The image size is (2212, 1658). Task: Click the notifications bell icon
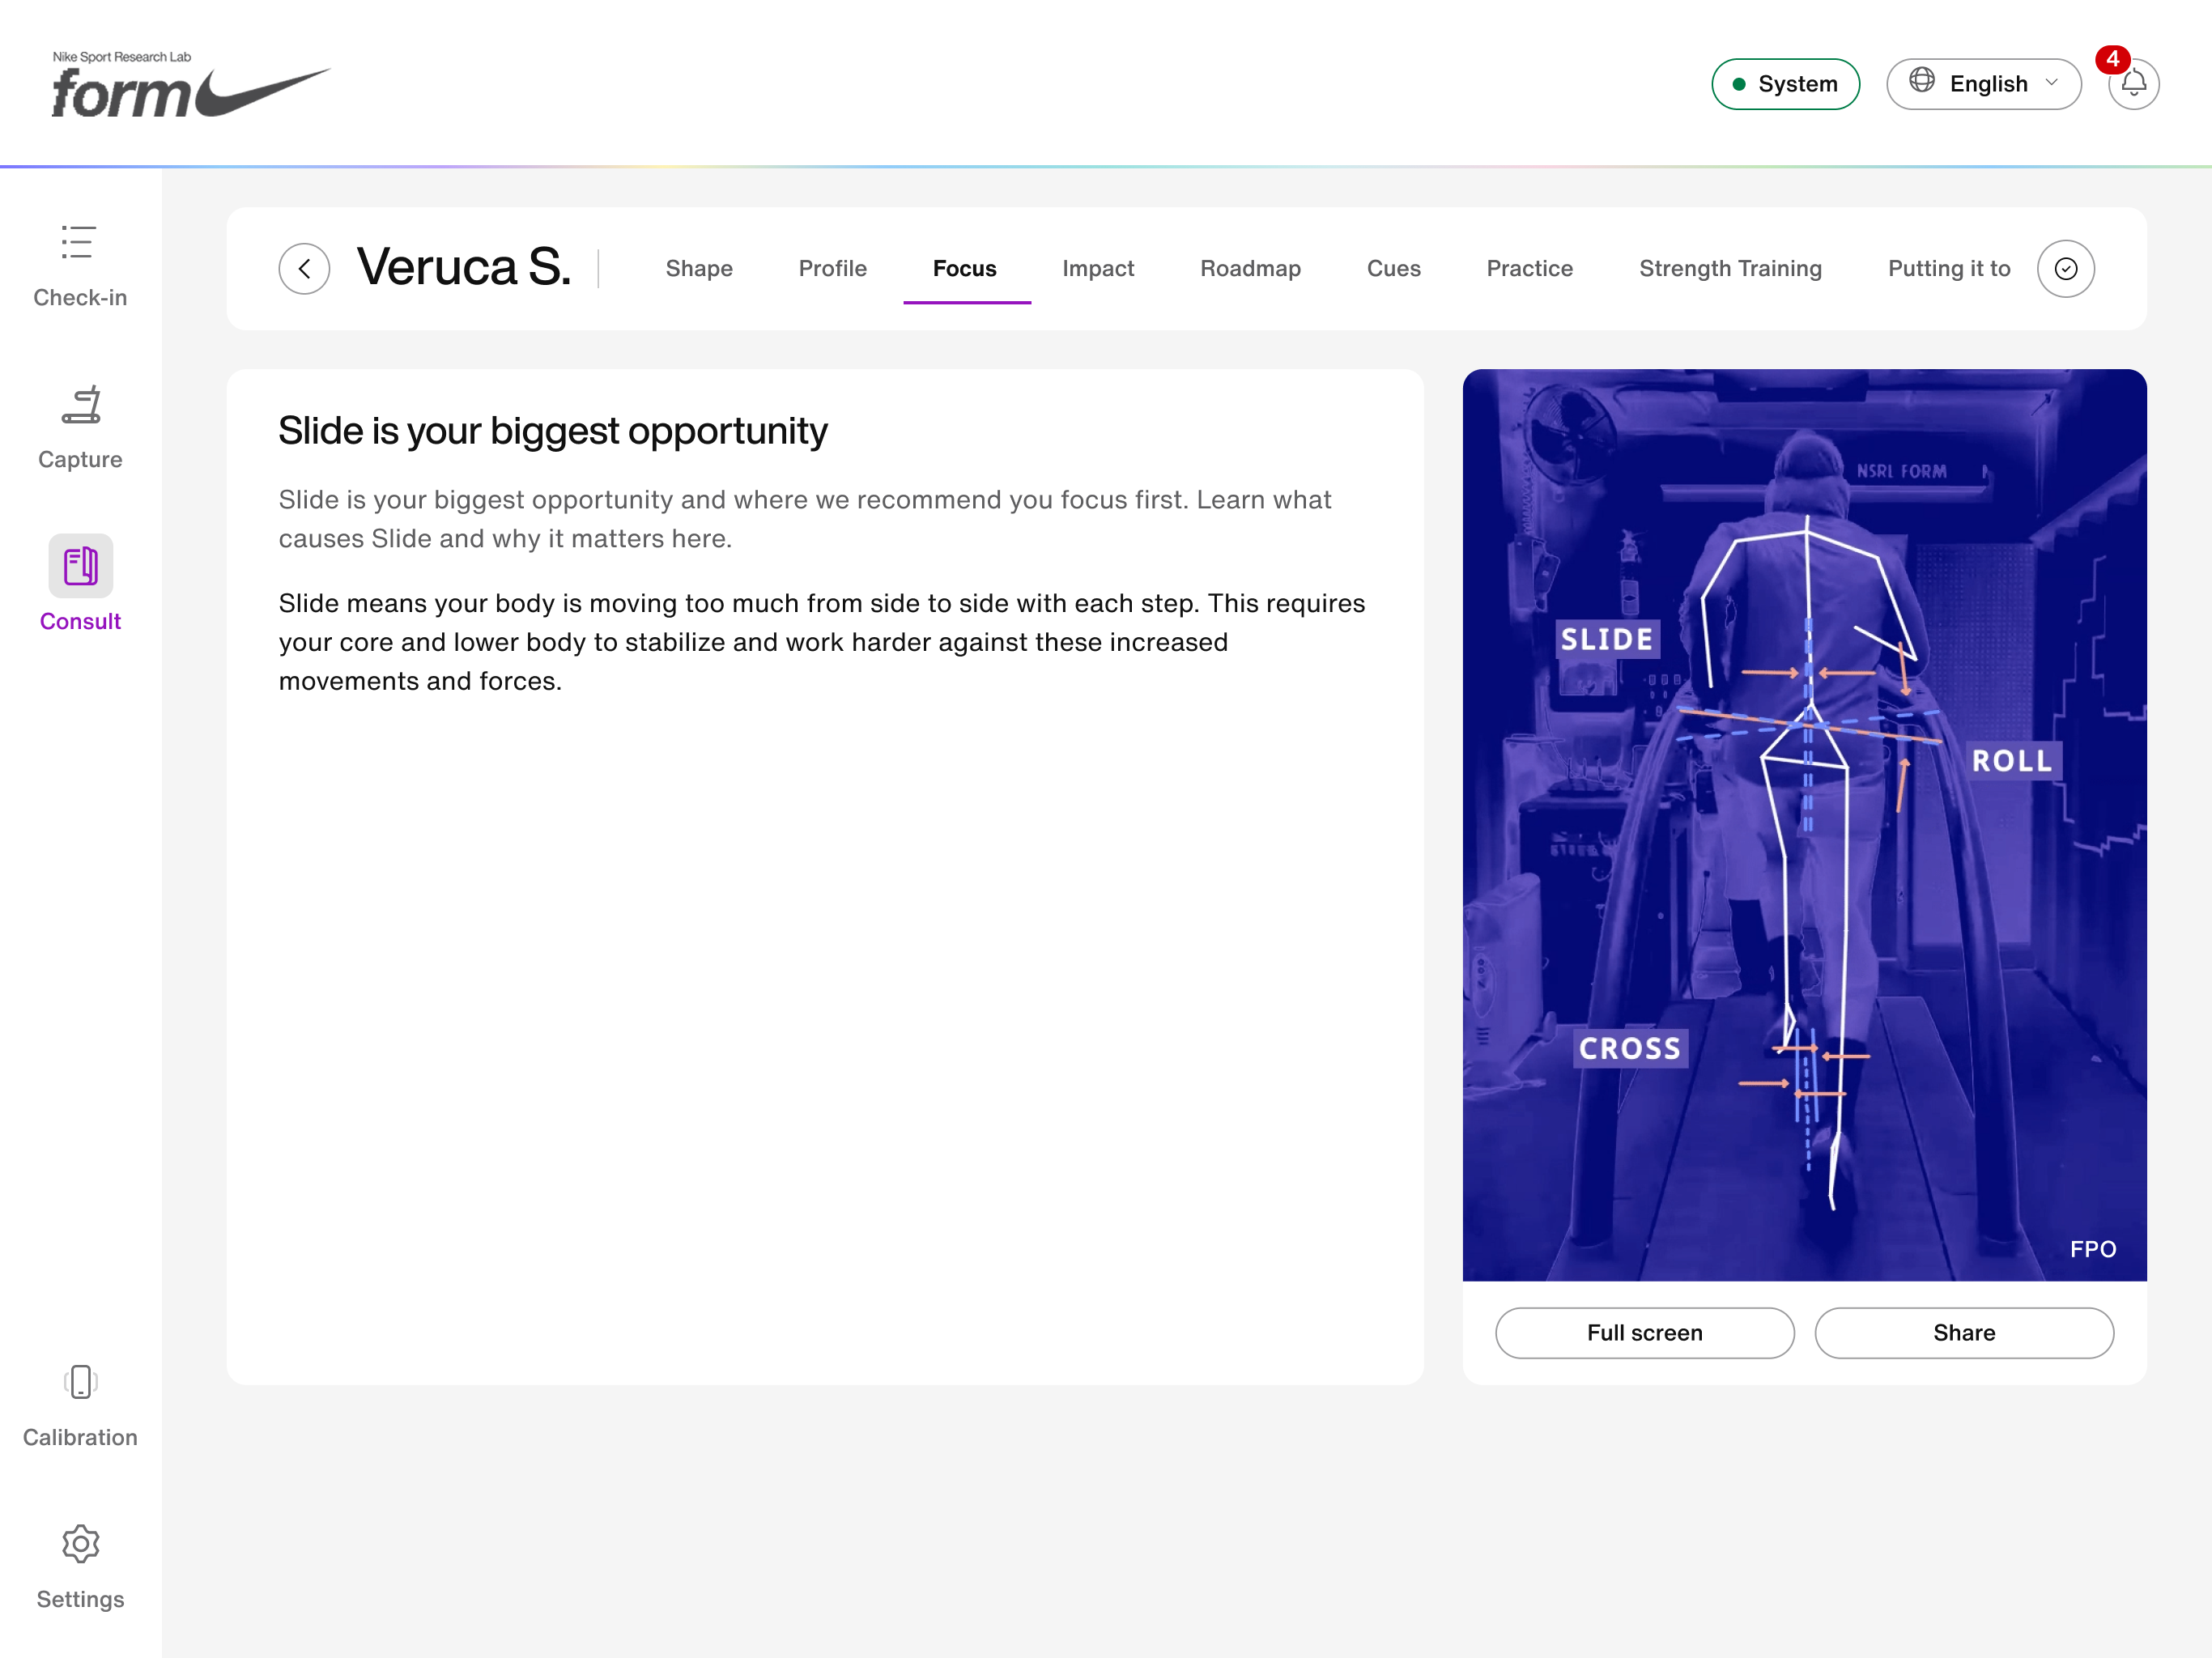[x=2133, y=84]
